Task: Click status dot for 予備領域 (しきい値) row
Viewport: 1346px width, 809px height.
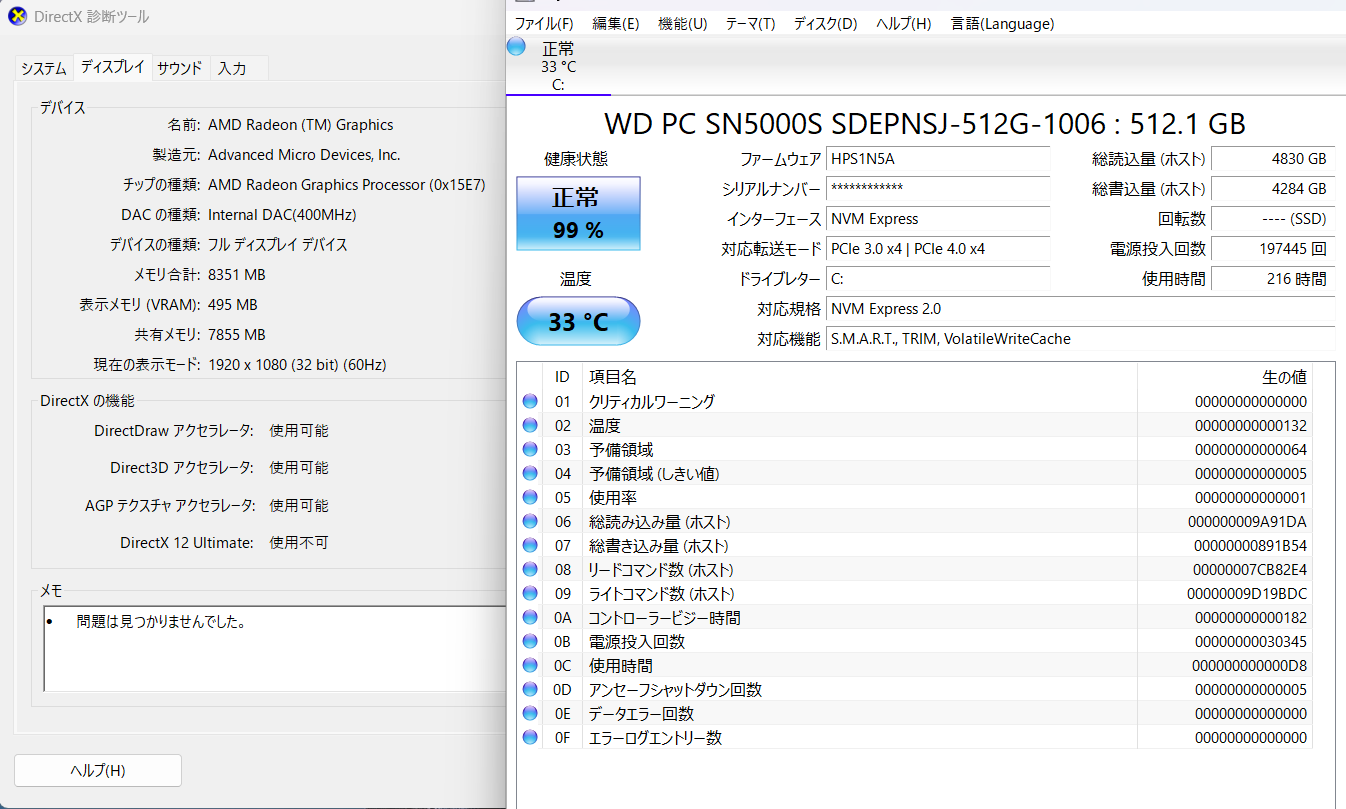Action: tap(530, 474)
